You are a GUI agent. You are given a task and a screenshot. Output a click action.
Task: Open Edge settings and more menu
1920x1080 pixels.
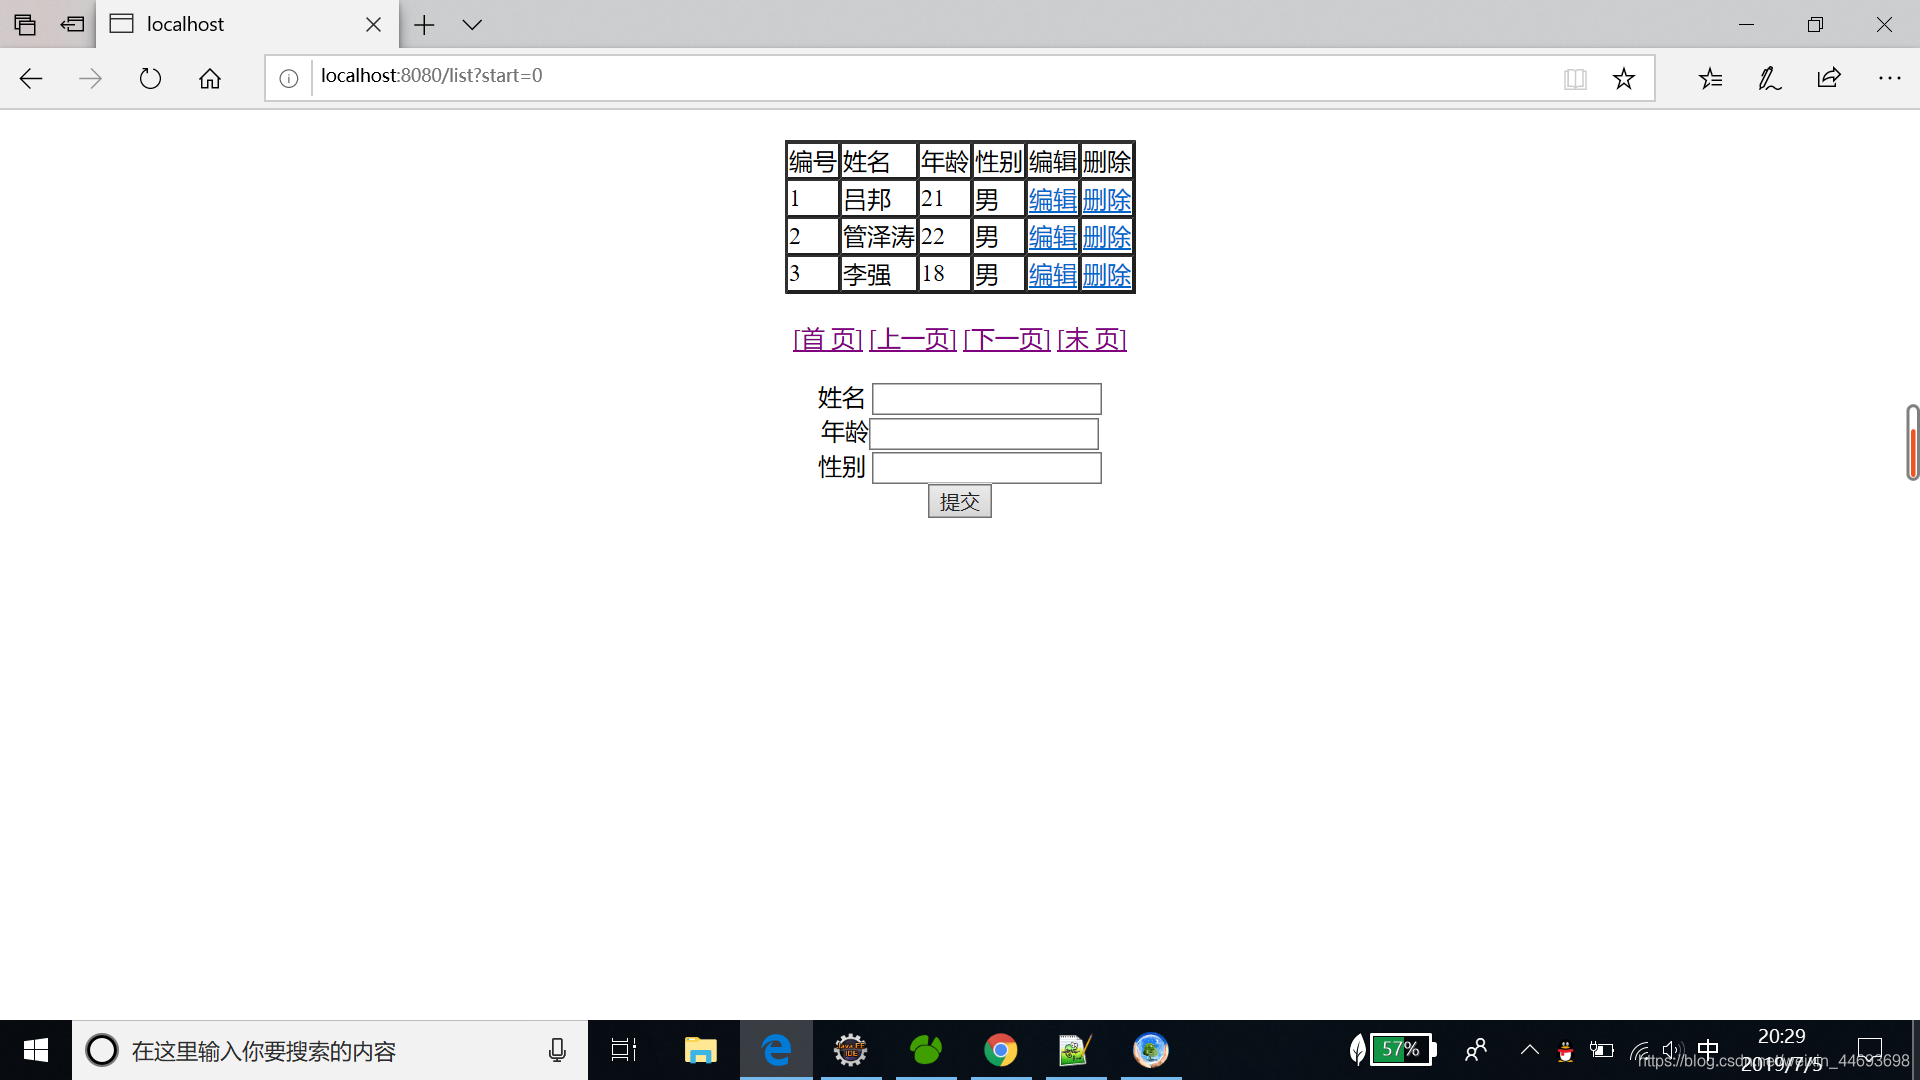(x=1889, y=78)
